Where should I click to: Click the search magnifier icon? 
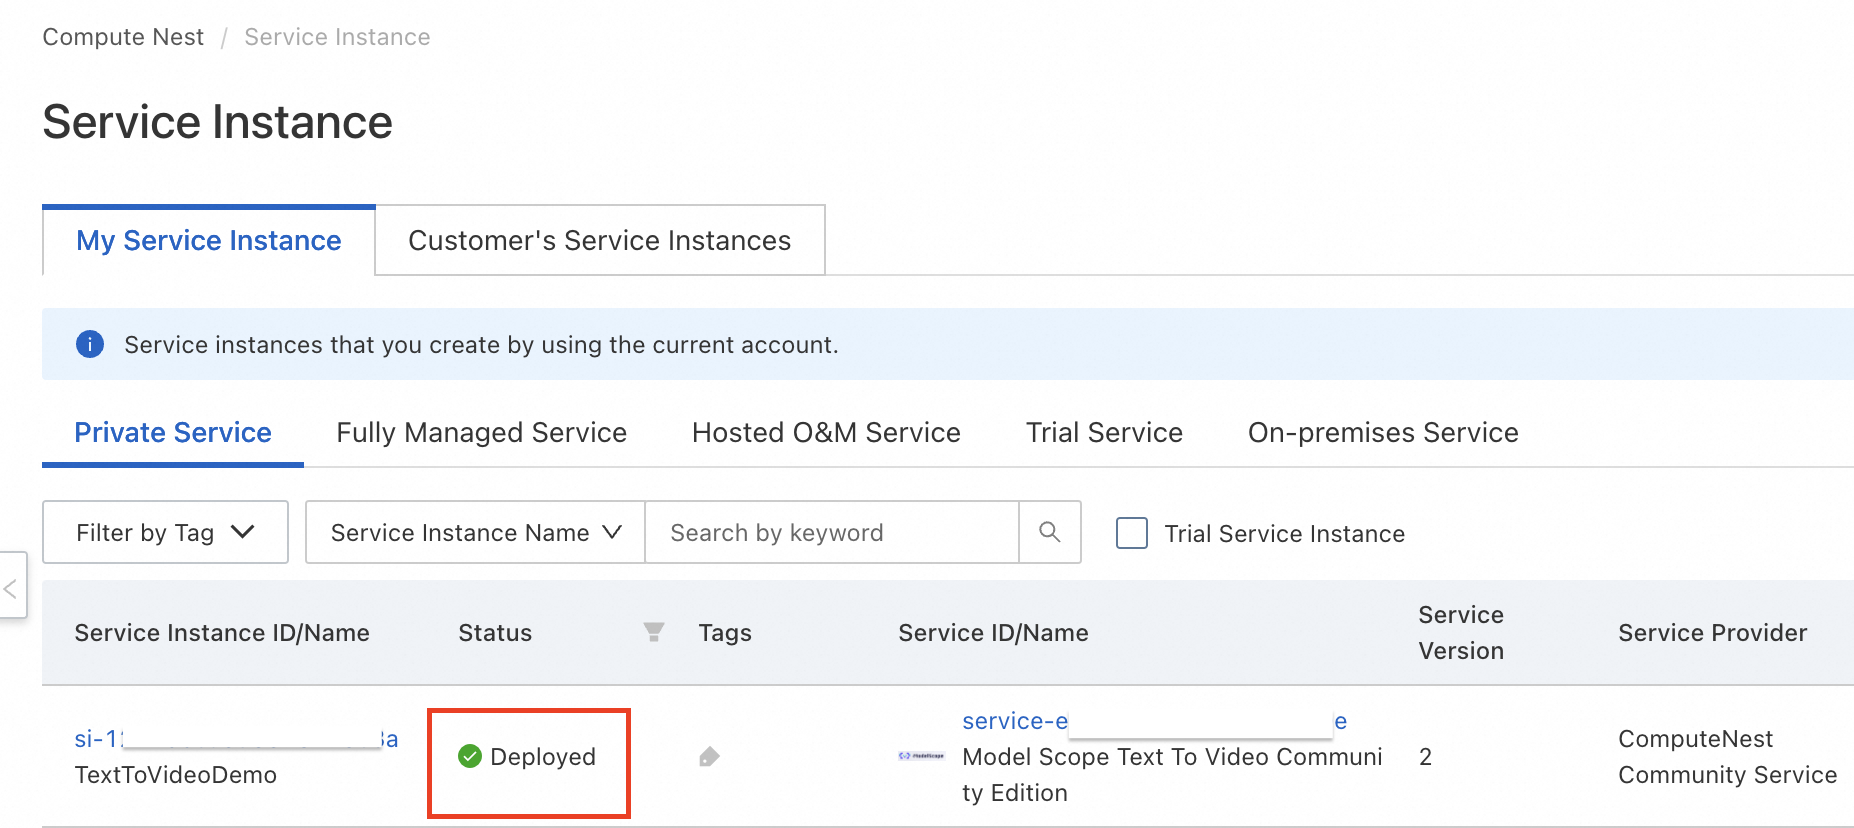[1049, 532]
